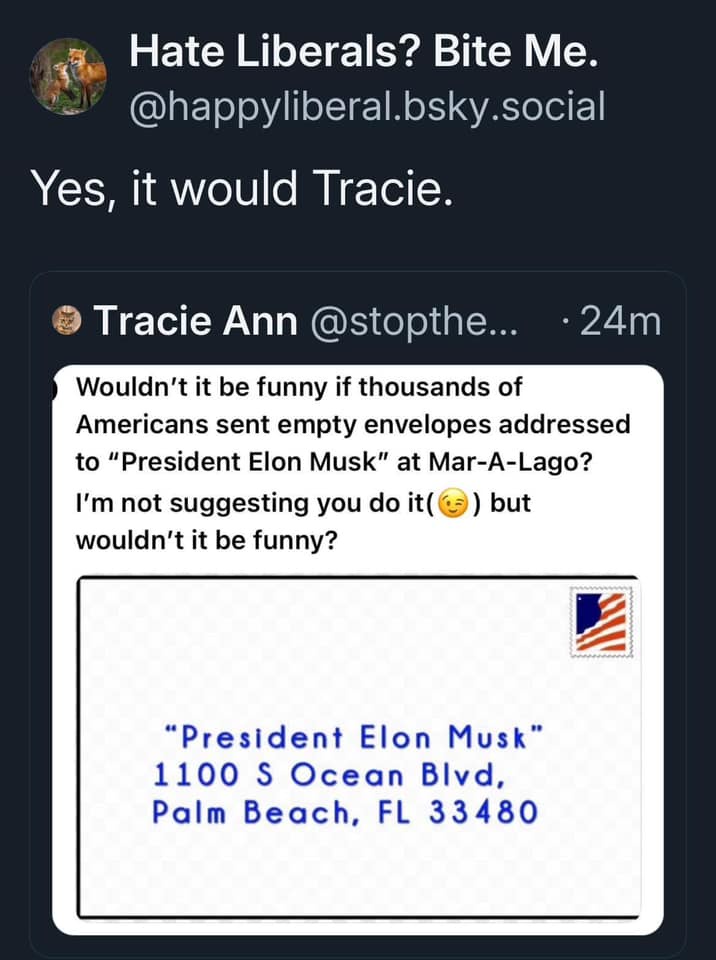Click the winking emoji in quoted text
The width and height of the screenshot is (716, 960).
(454, 504)
